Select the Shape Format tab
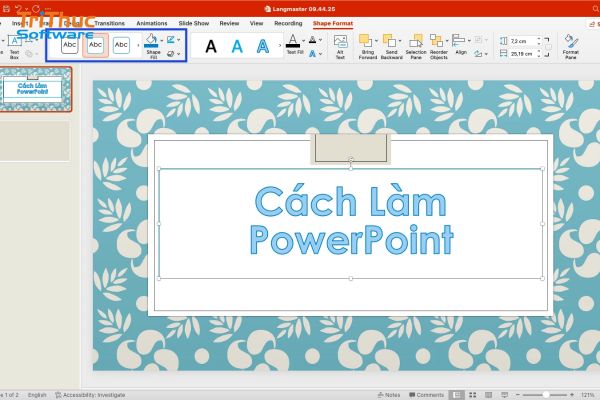600x400 pixels. [x=333, y=23]
